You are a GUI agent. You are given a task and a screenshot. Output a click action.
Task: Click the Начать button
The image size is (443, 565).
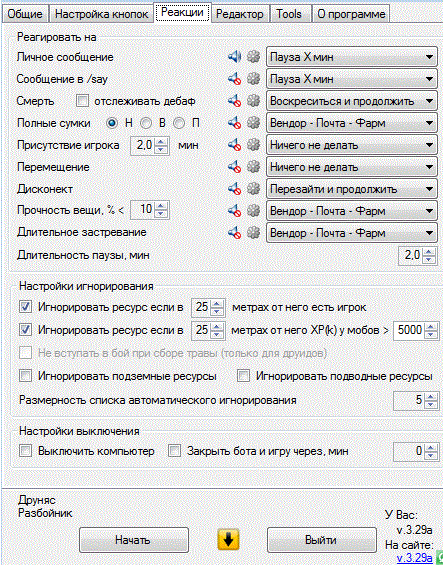click(134, 540)
